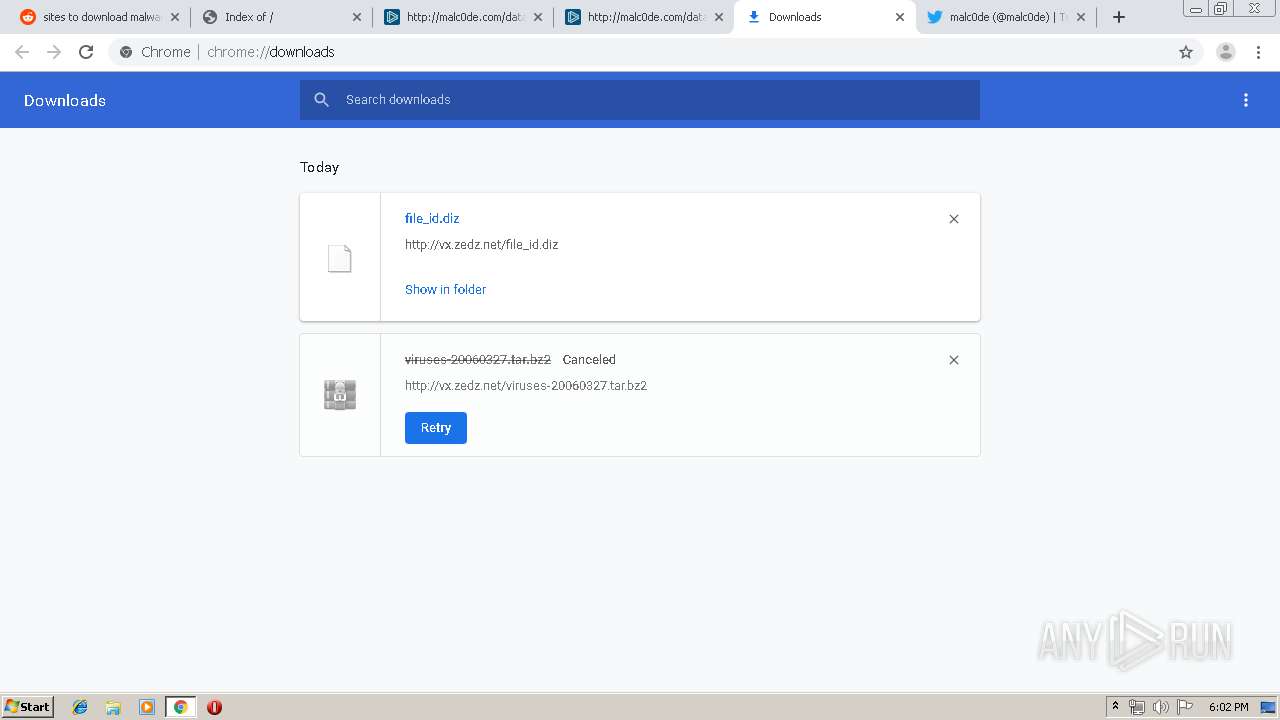The image size is (1280, 720).
Task: Open Windows Explorer from taskbar
Action: coord(113,707)
